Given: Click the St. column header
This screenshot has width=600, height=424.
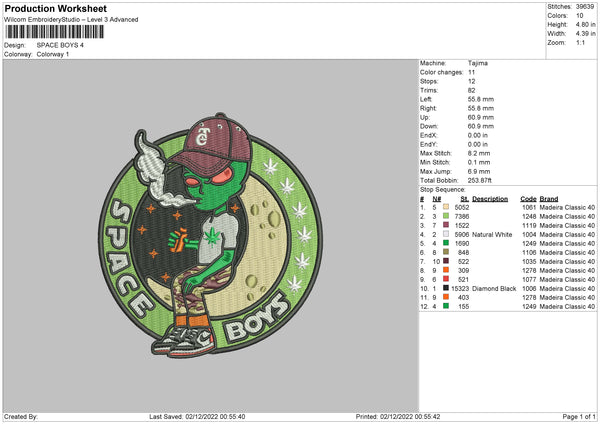Looking at the screenshot, I should [x=465, y=199].
